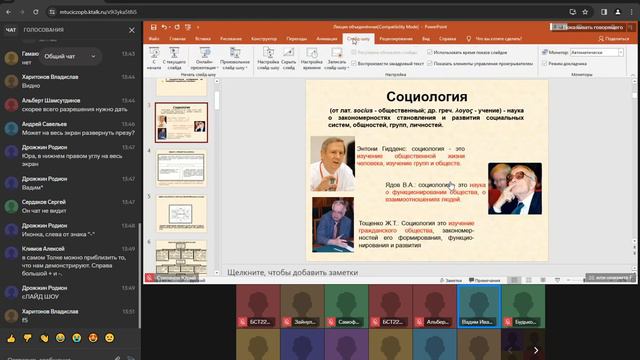Switch to Slide Sorter view icon in status bar
This screenshot has height=360, width=640.
pyautogui.click(x=529, y=280)
